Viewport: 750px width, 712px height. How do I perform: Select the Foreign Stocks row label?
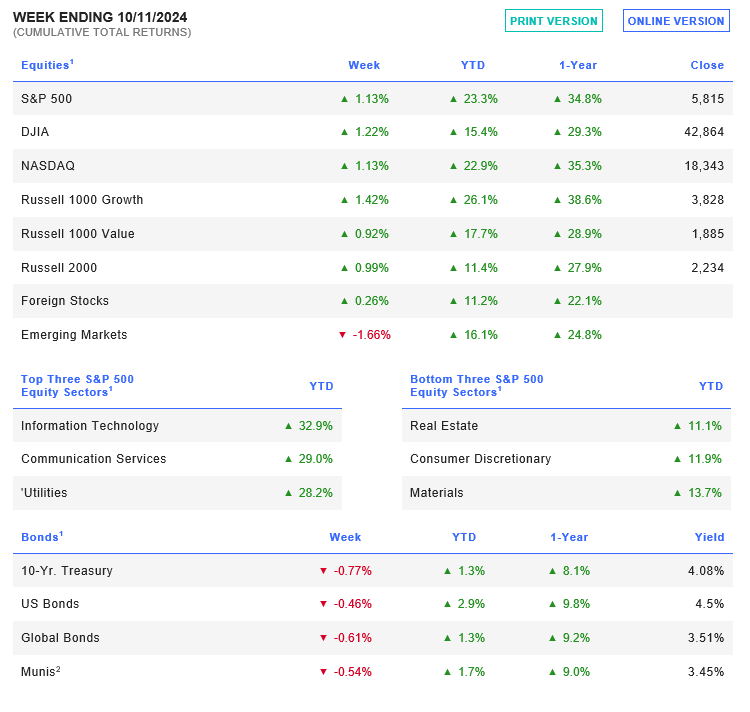tap(65, 300)
